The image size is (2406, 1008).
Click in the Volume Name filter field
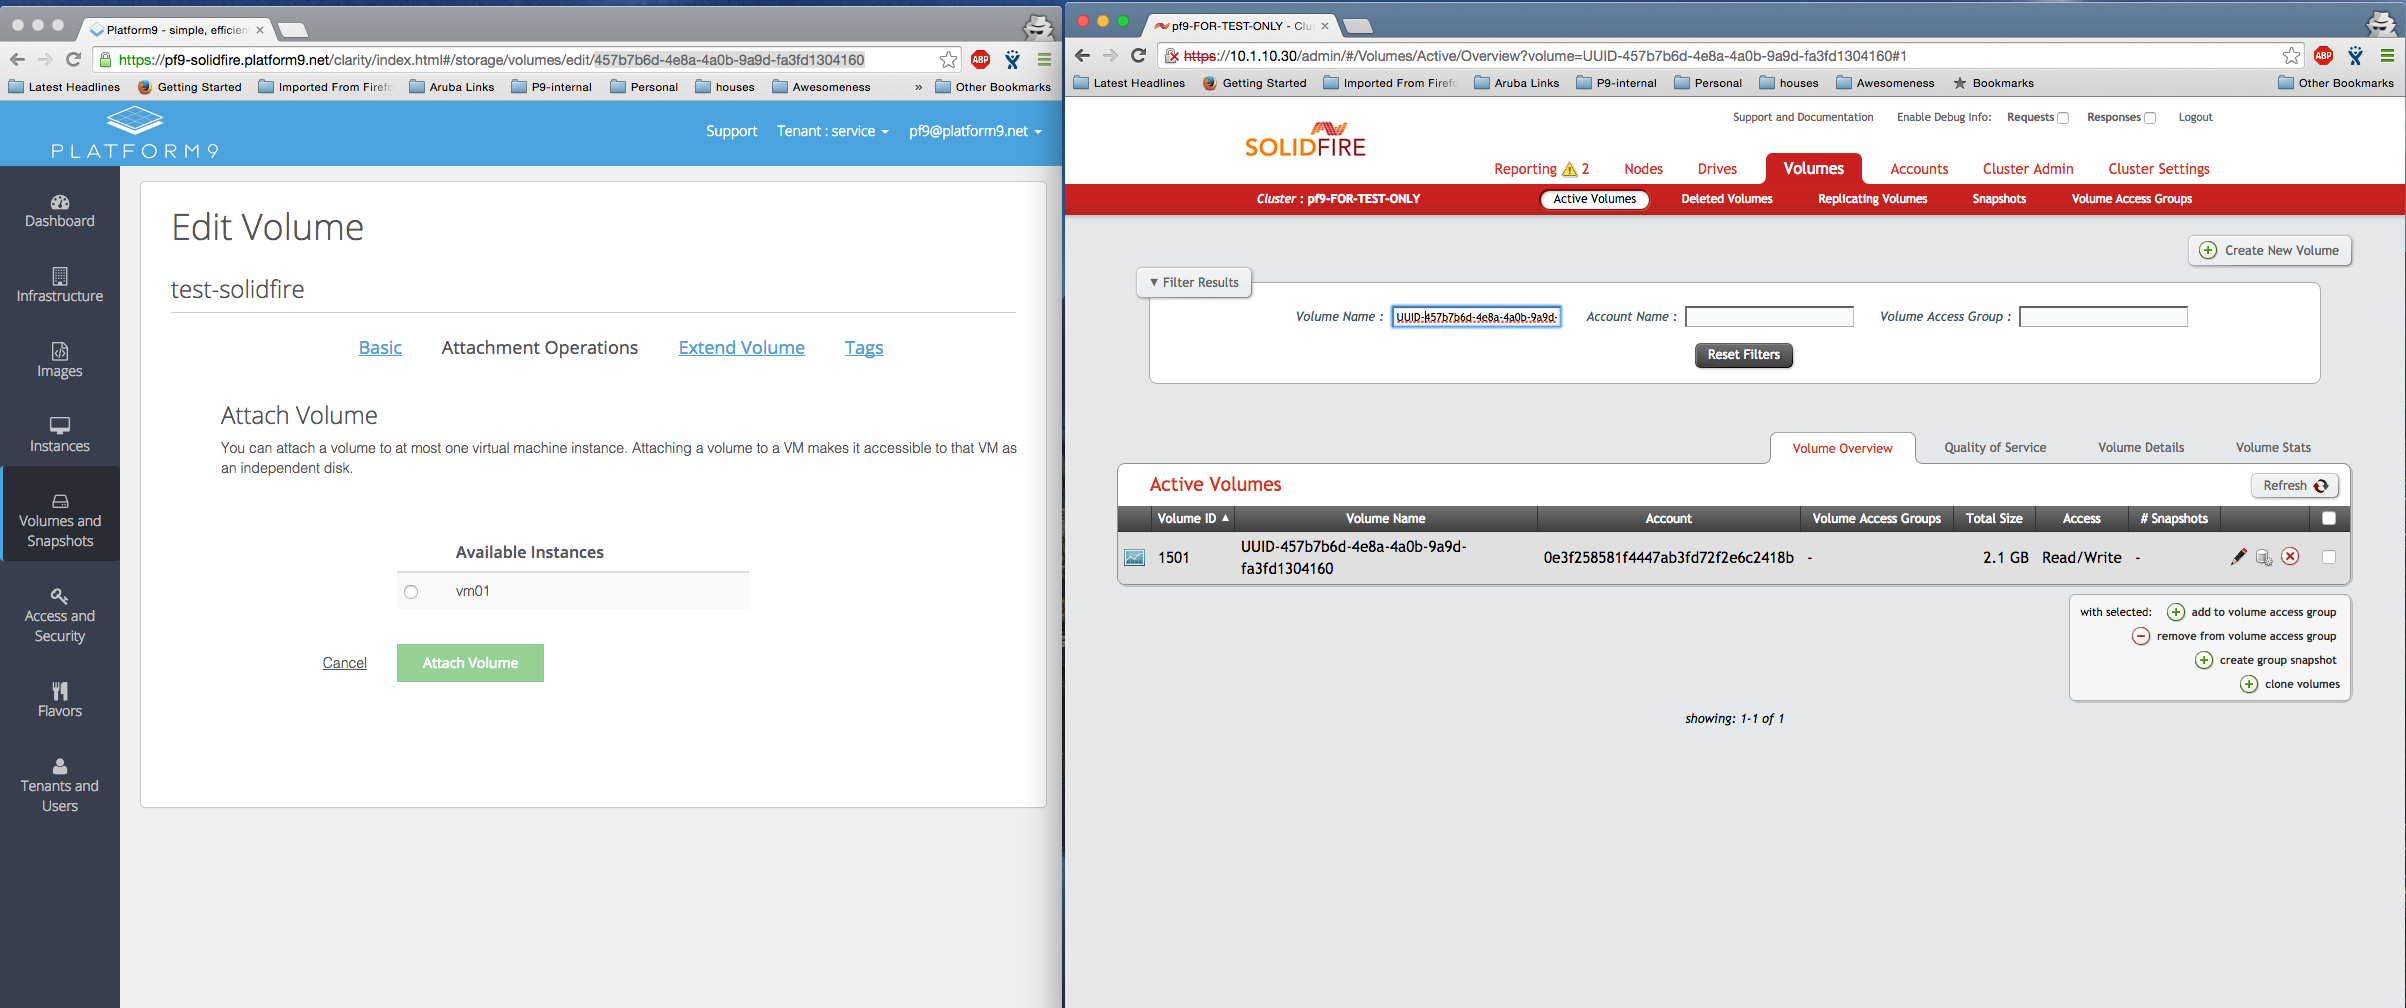pos(1476,317)
